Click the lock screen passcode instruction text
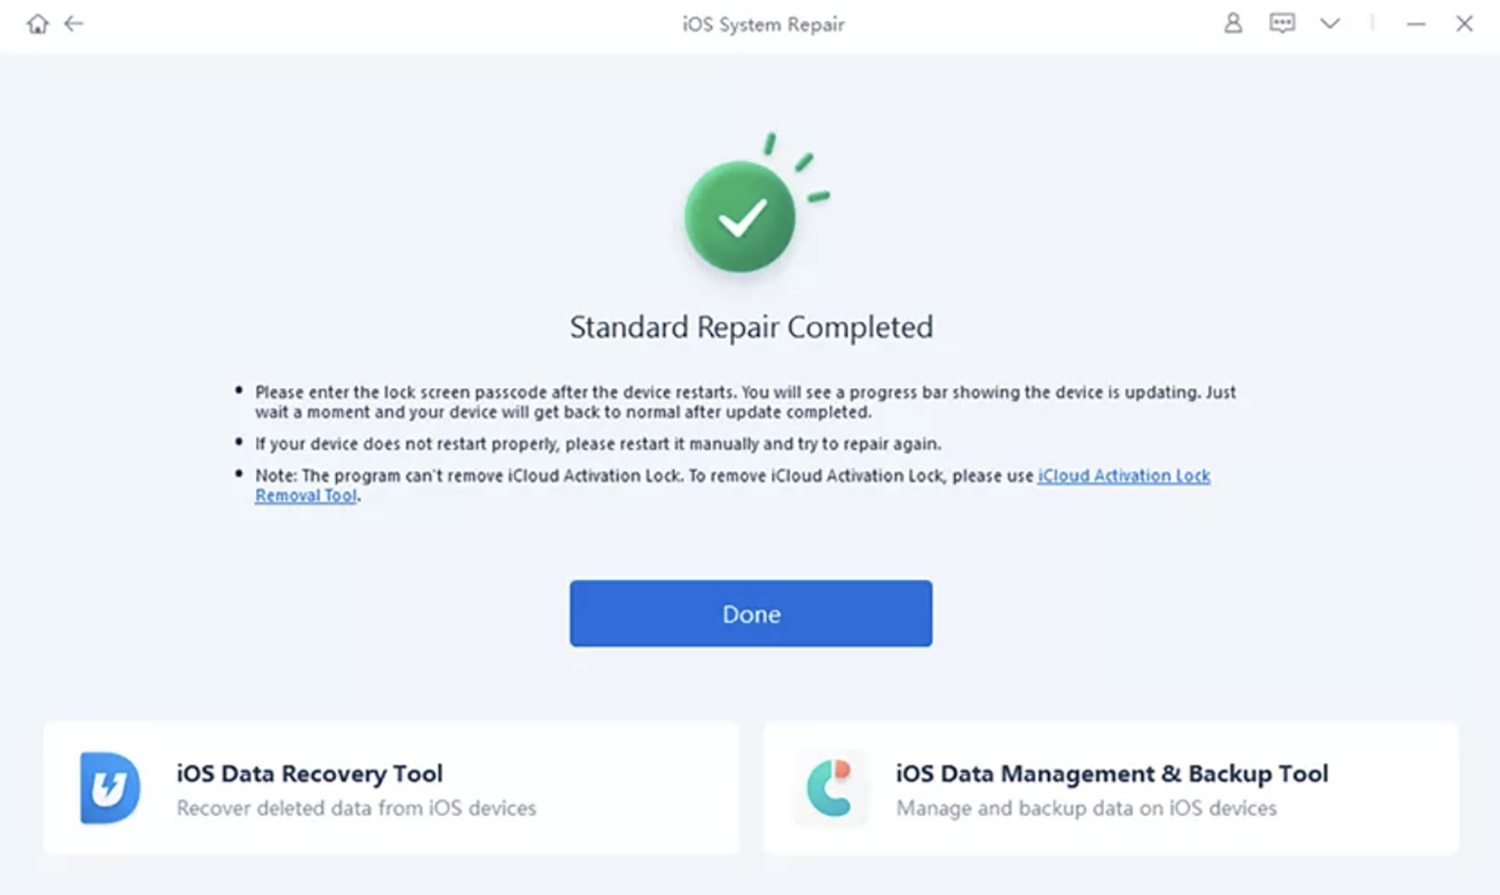This screenshot has height=895, width=1500. [x=745, y=402]
